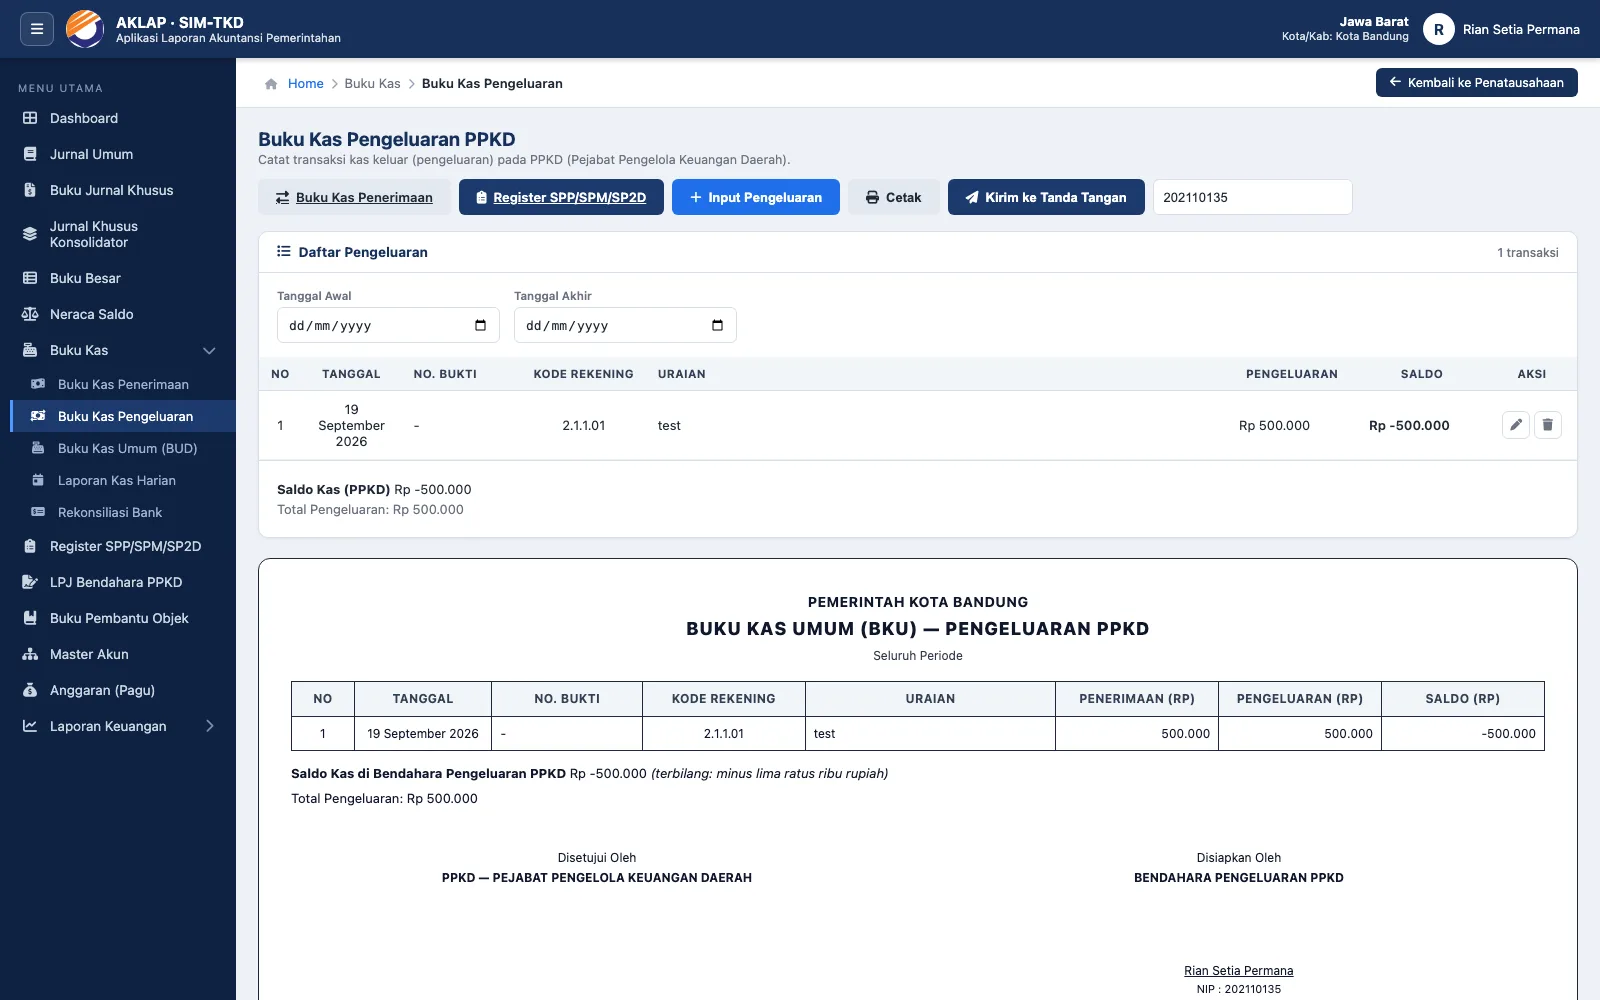The height and width of the screenshot is (1000, 1600).
Task: Click the Neraca Saldo scale icon
Action: coord(30,314)
